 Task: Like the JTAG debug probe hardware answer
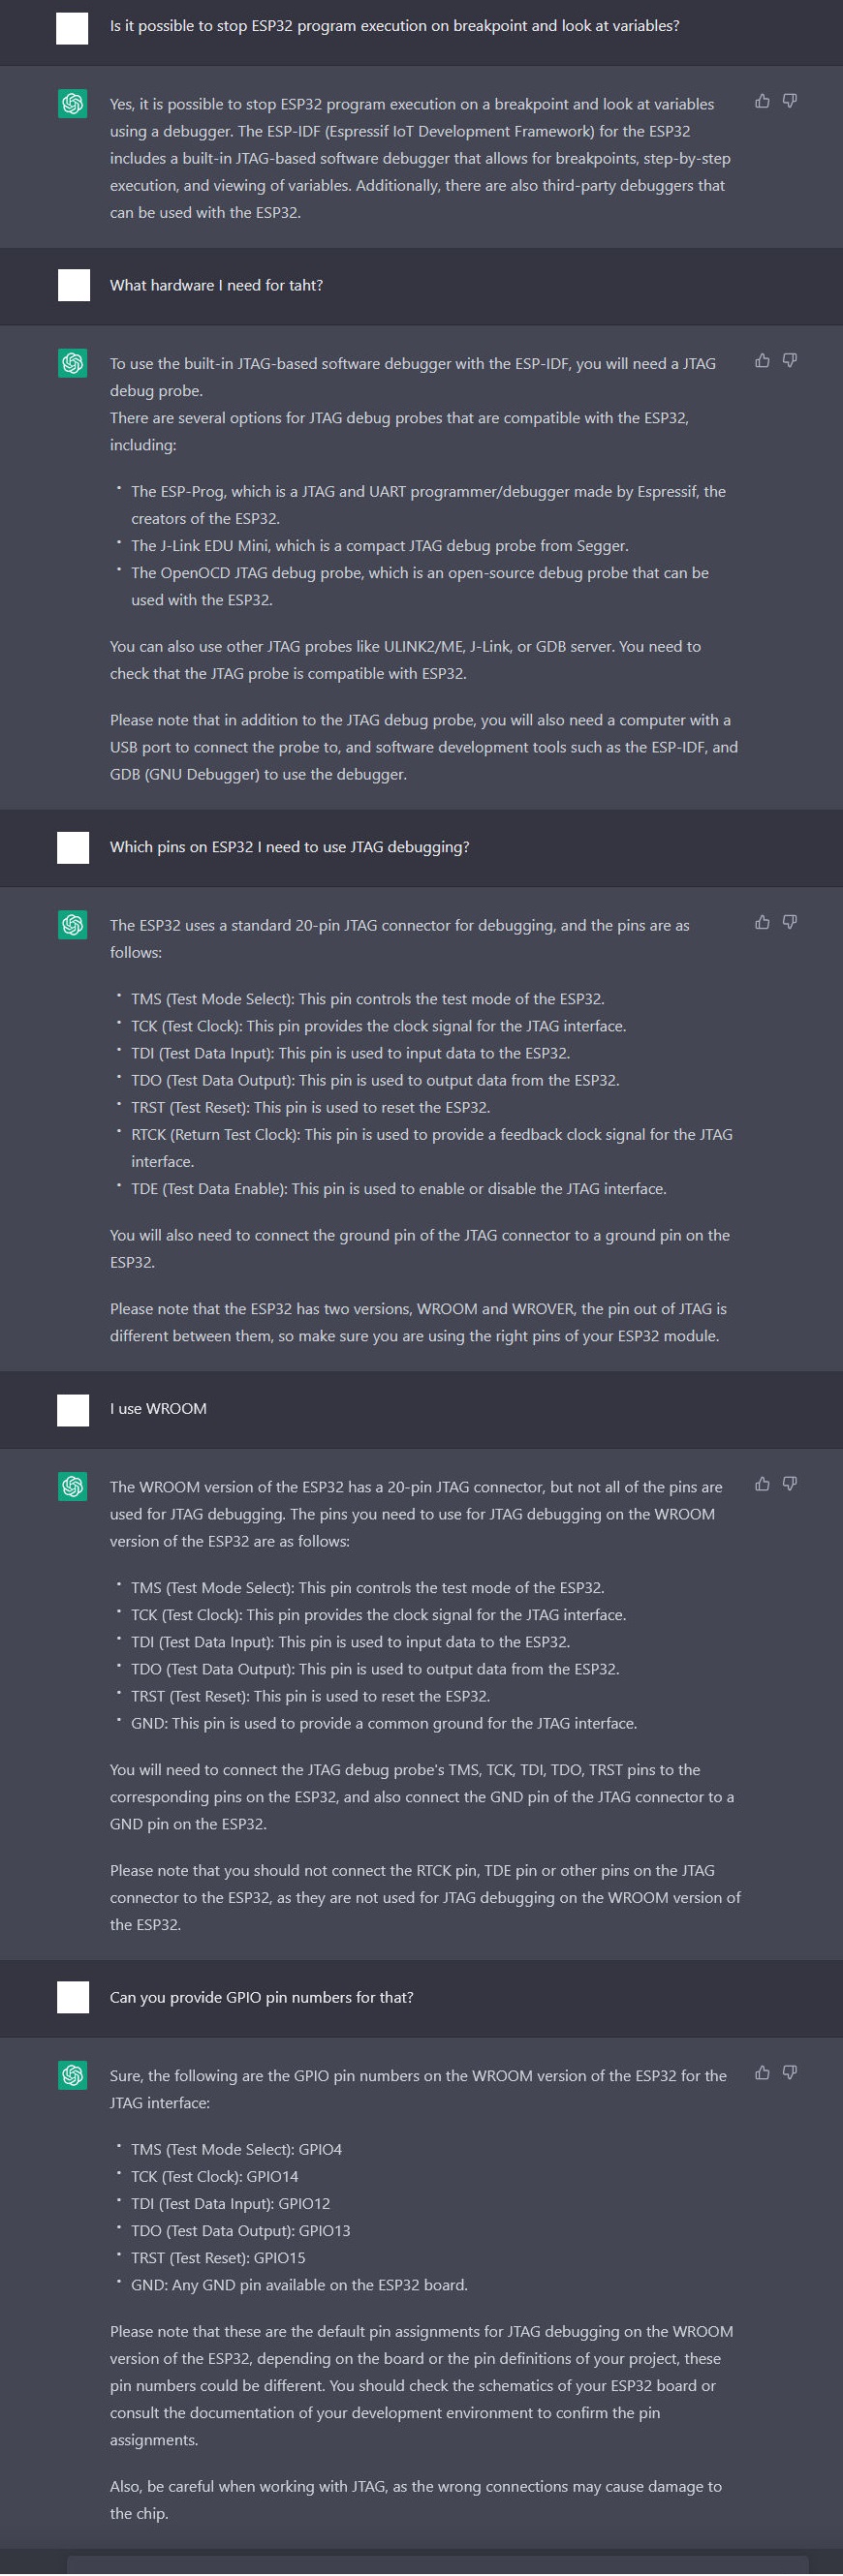762,361
